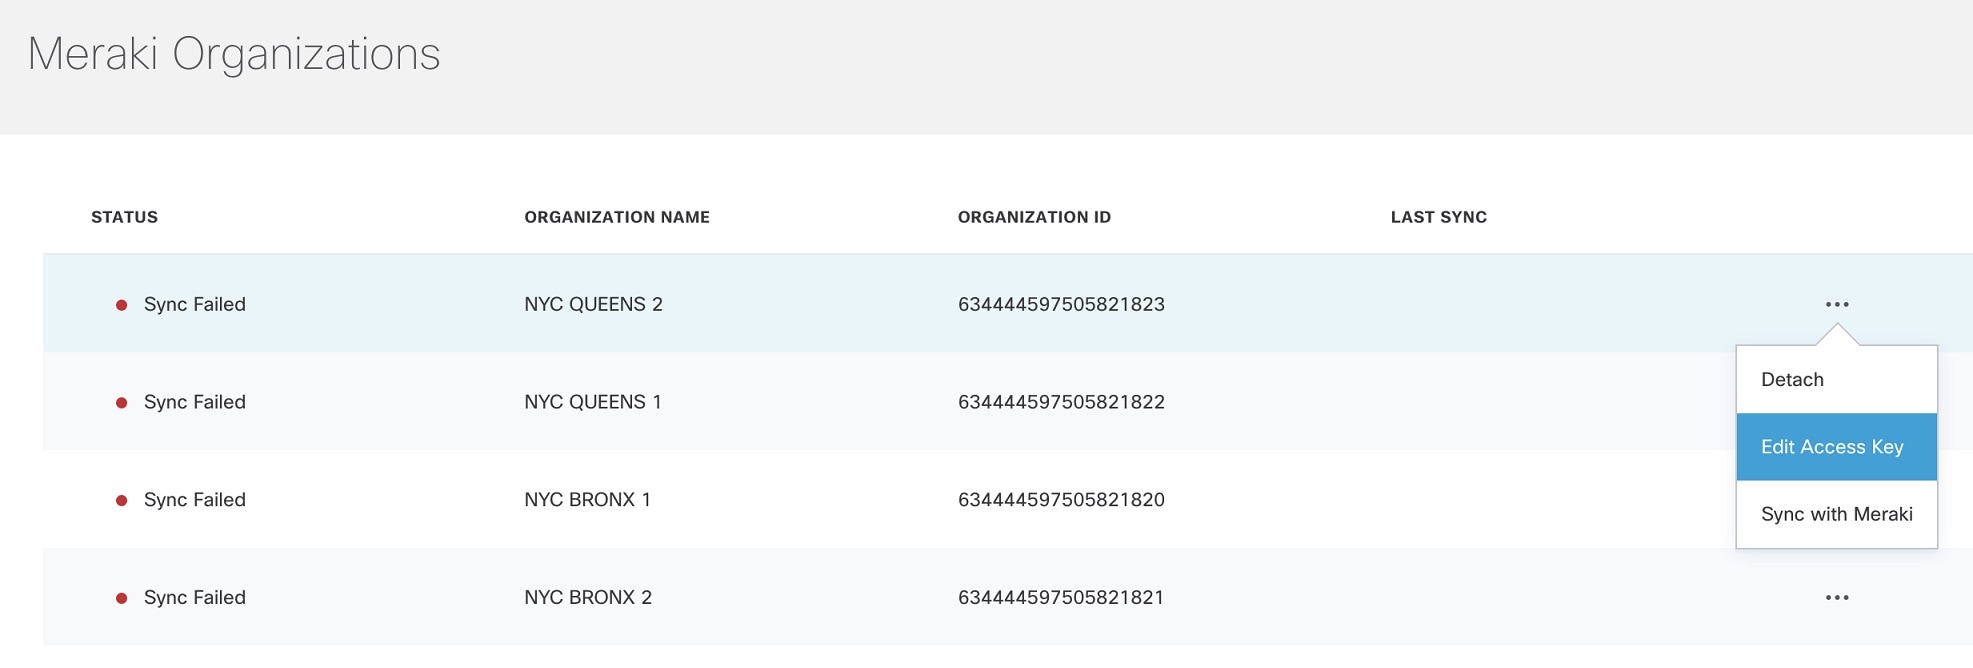Image resolution: width=1973 pixels, height=668 pixels.
Task: Click red status dot for NYC QUEENS 1
Action: (121, 403)
